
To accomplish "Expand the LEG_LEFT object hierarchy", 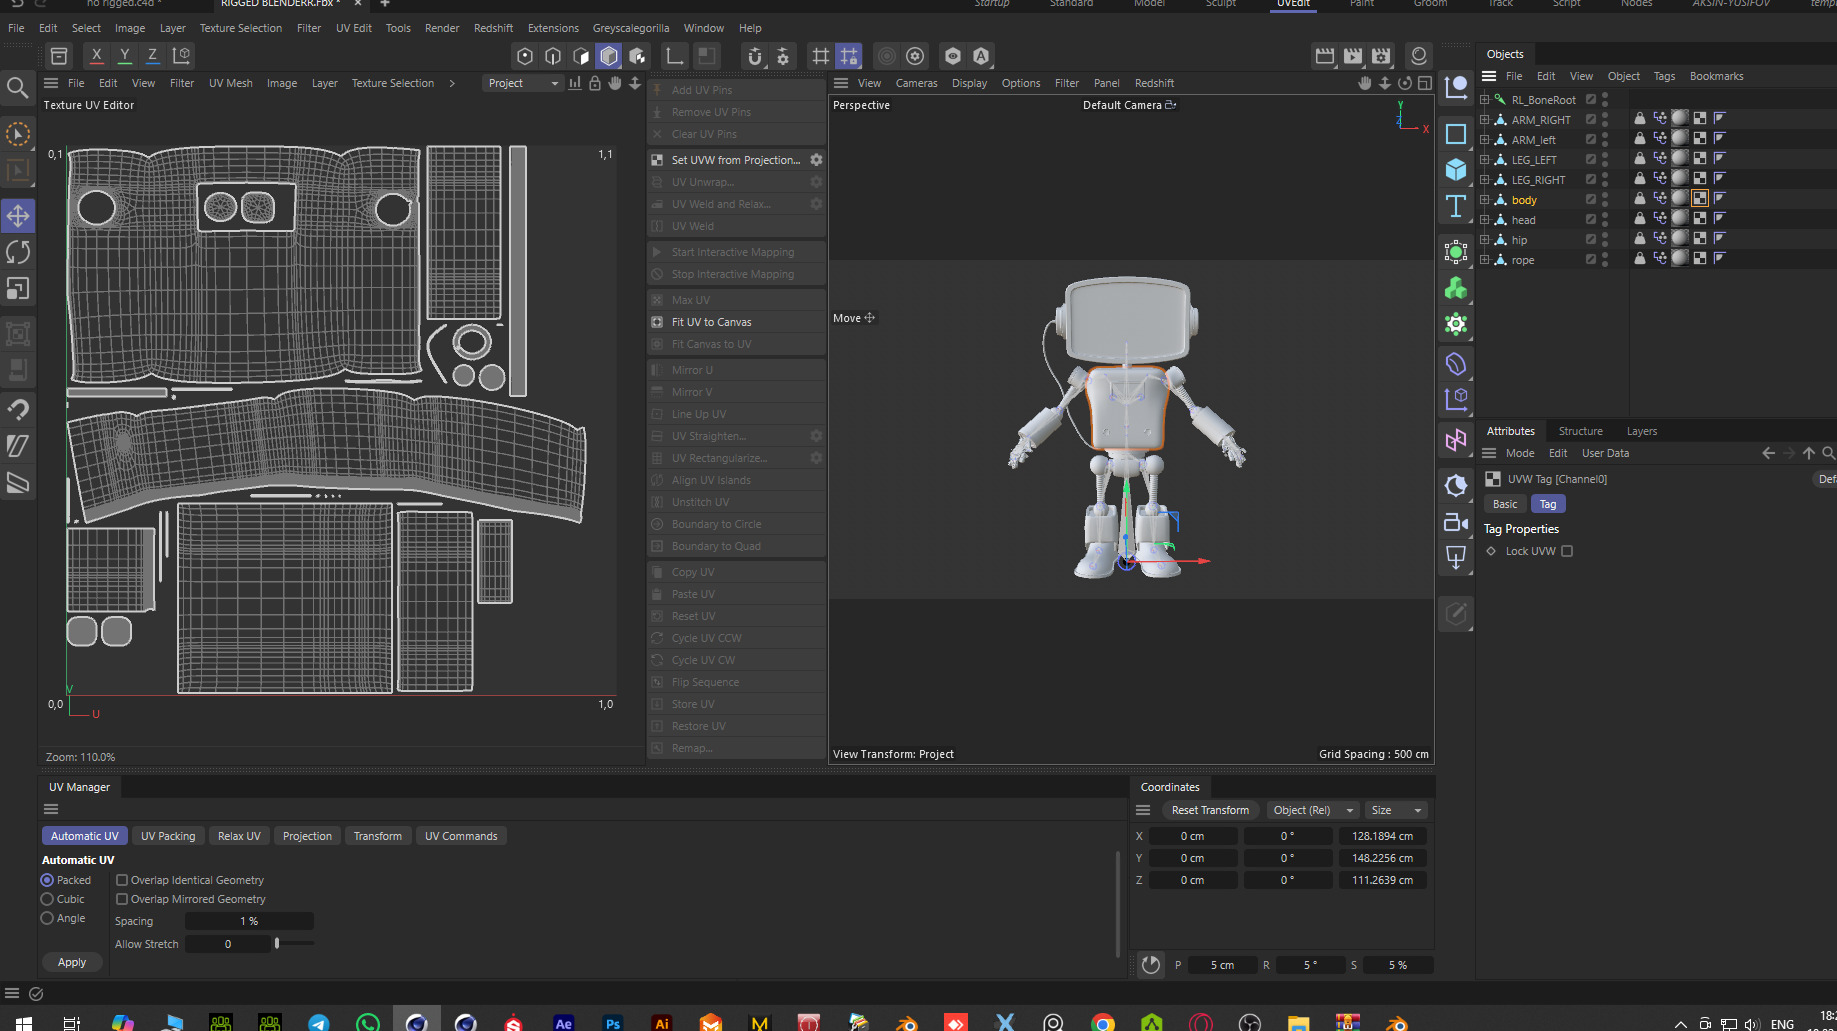I will [x=1485, y=159].
